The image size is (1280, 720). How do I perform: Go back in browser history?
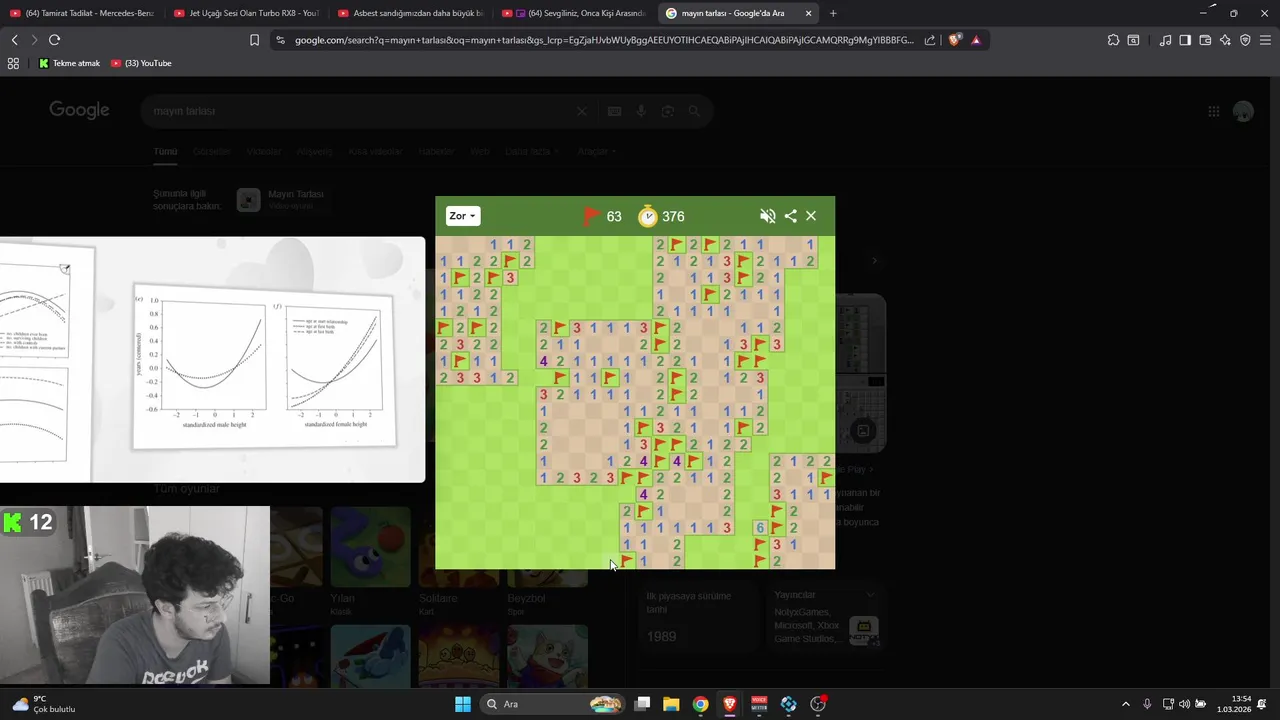click(x=14, y=40)
